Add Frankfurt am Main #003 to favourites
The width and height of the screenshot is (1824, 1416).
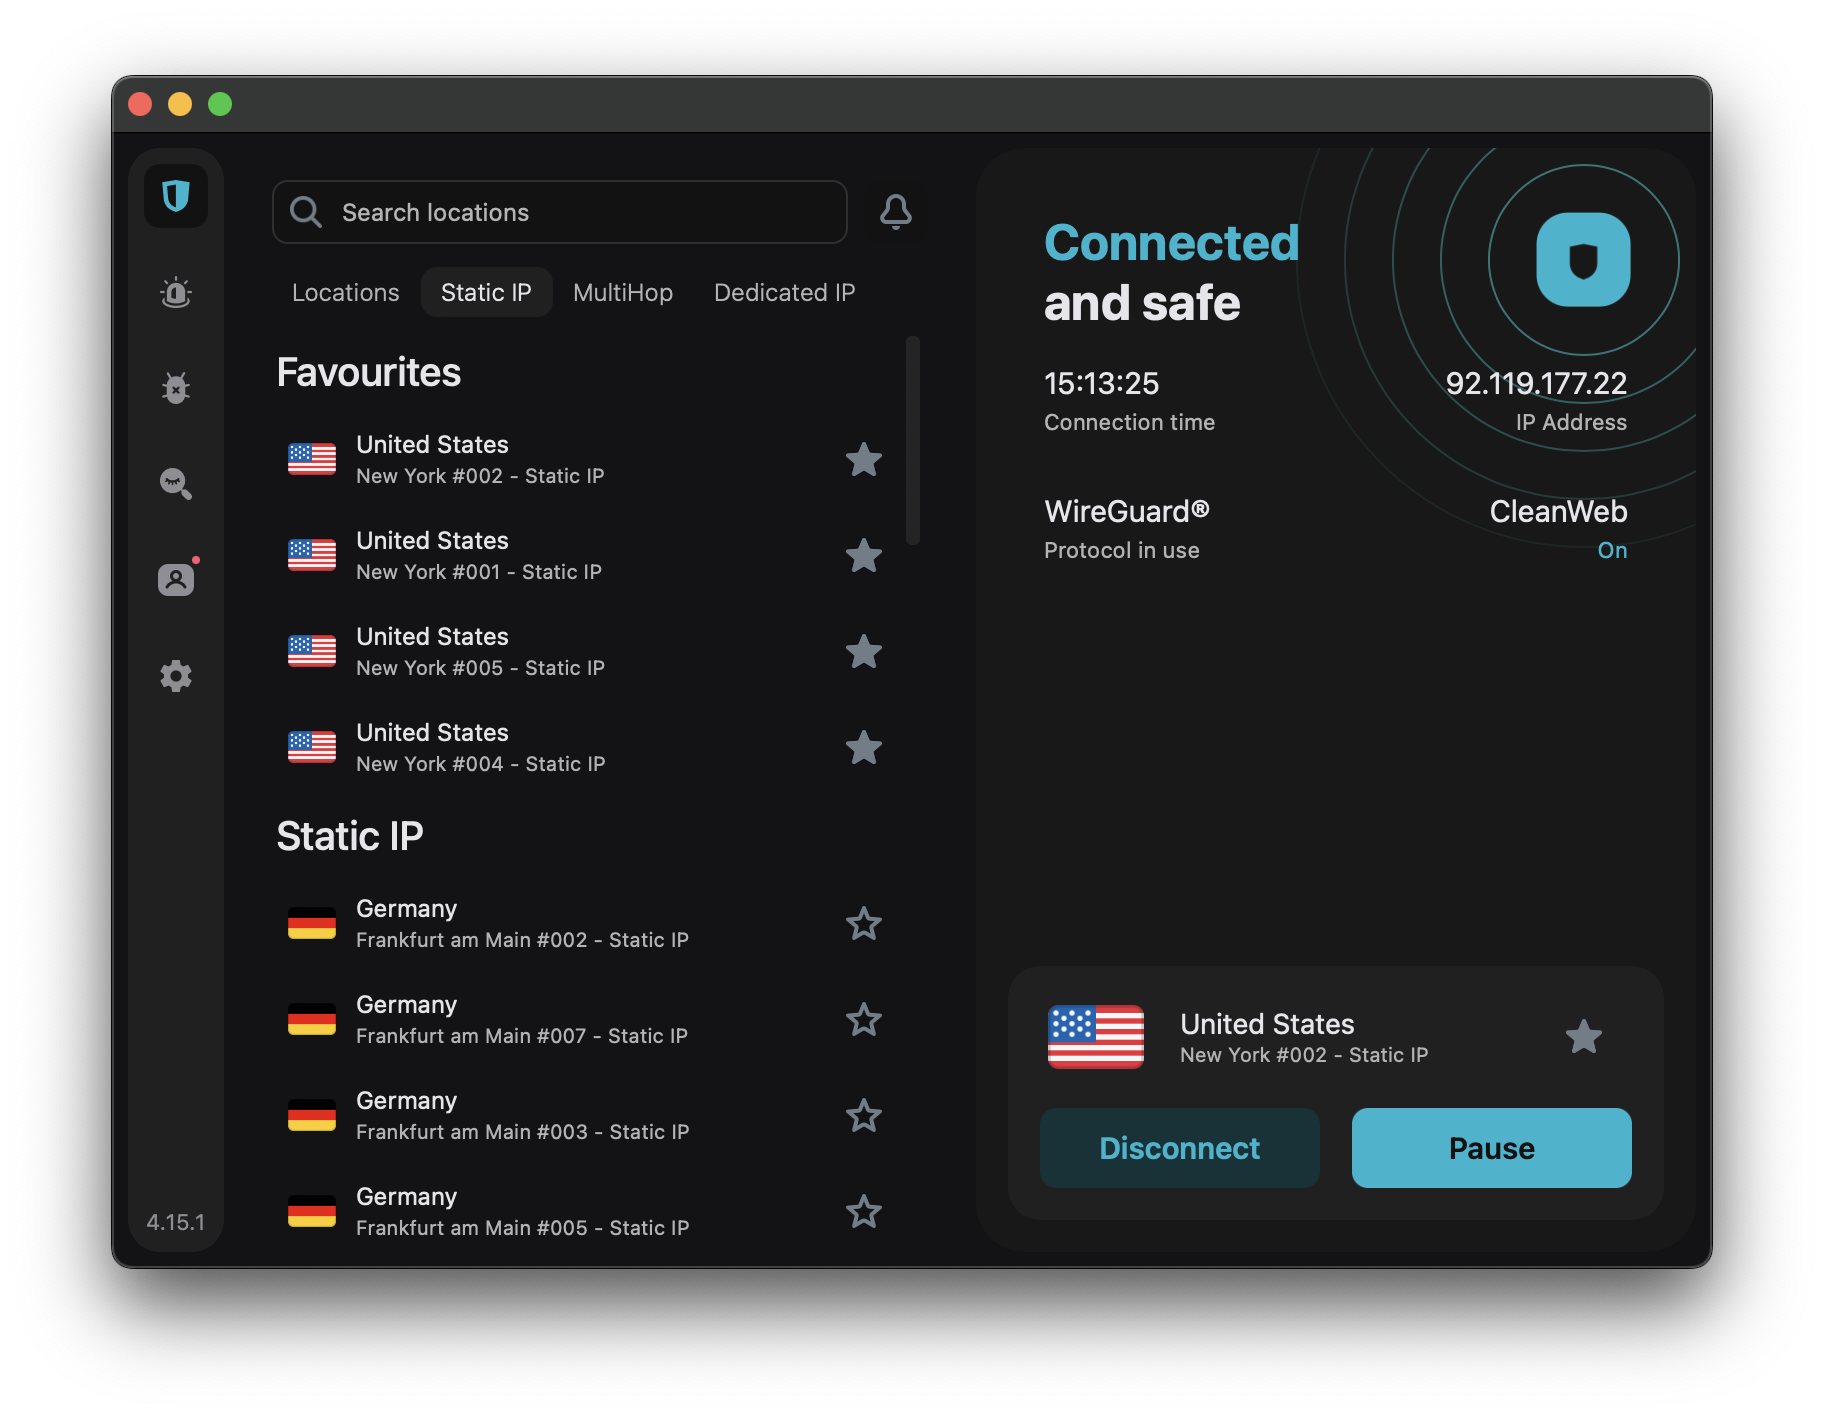(x=864, y=1116)
